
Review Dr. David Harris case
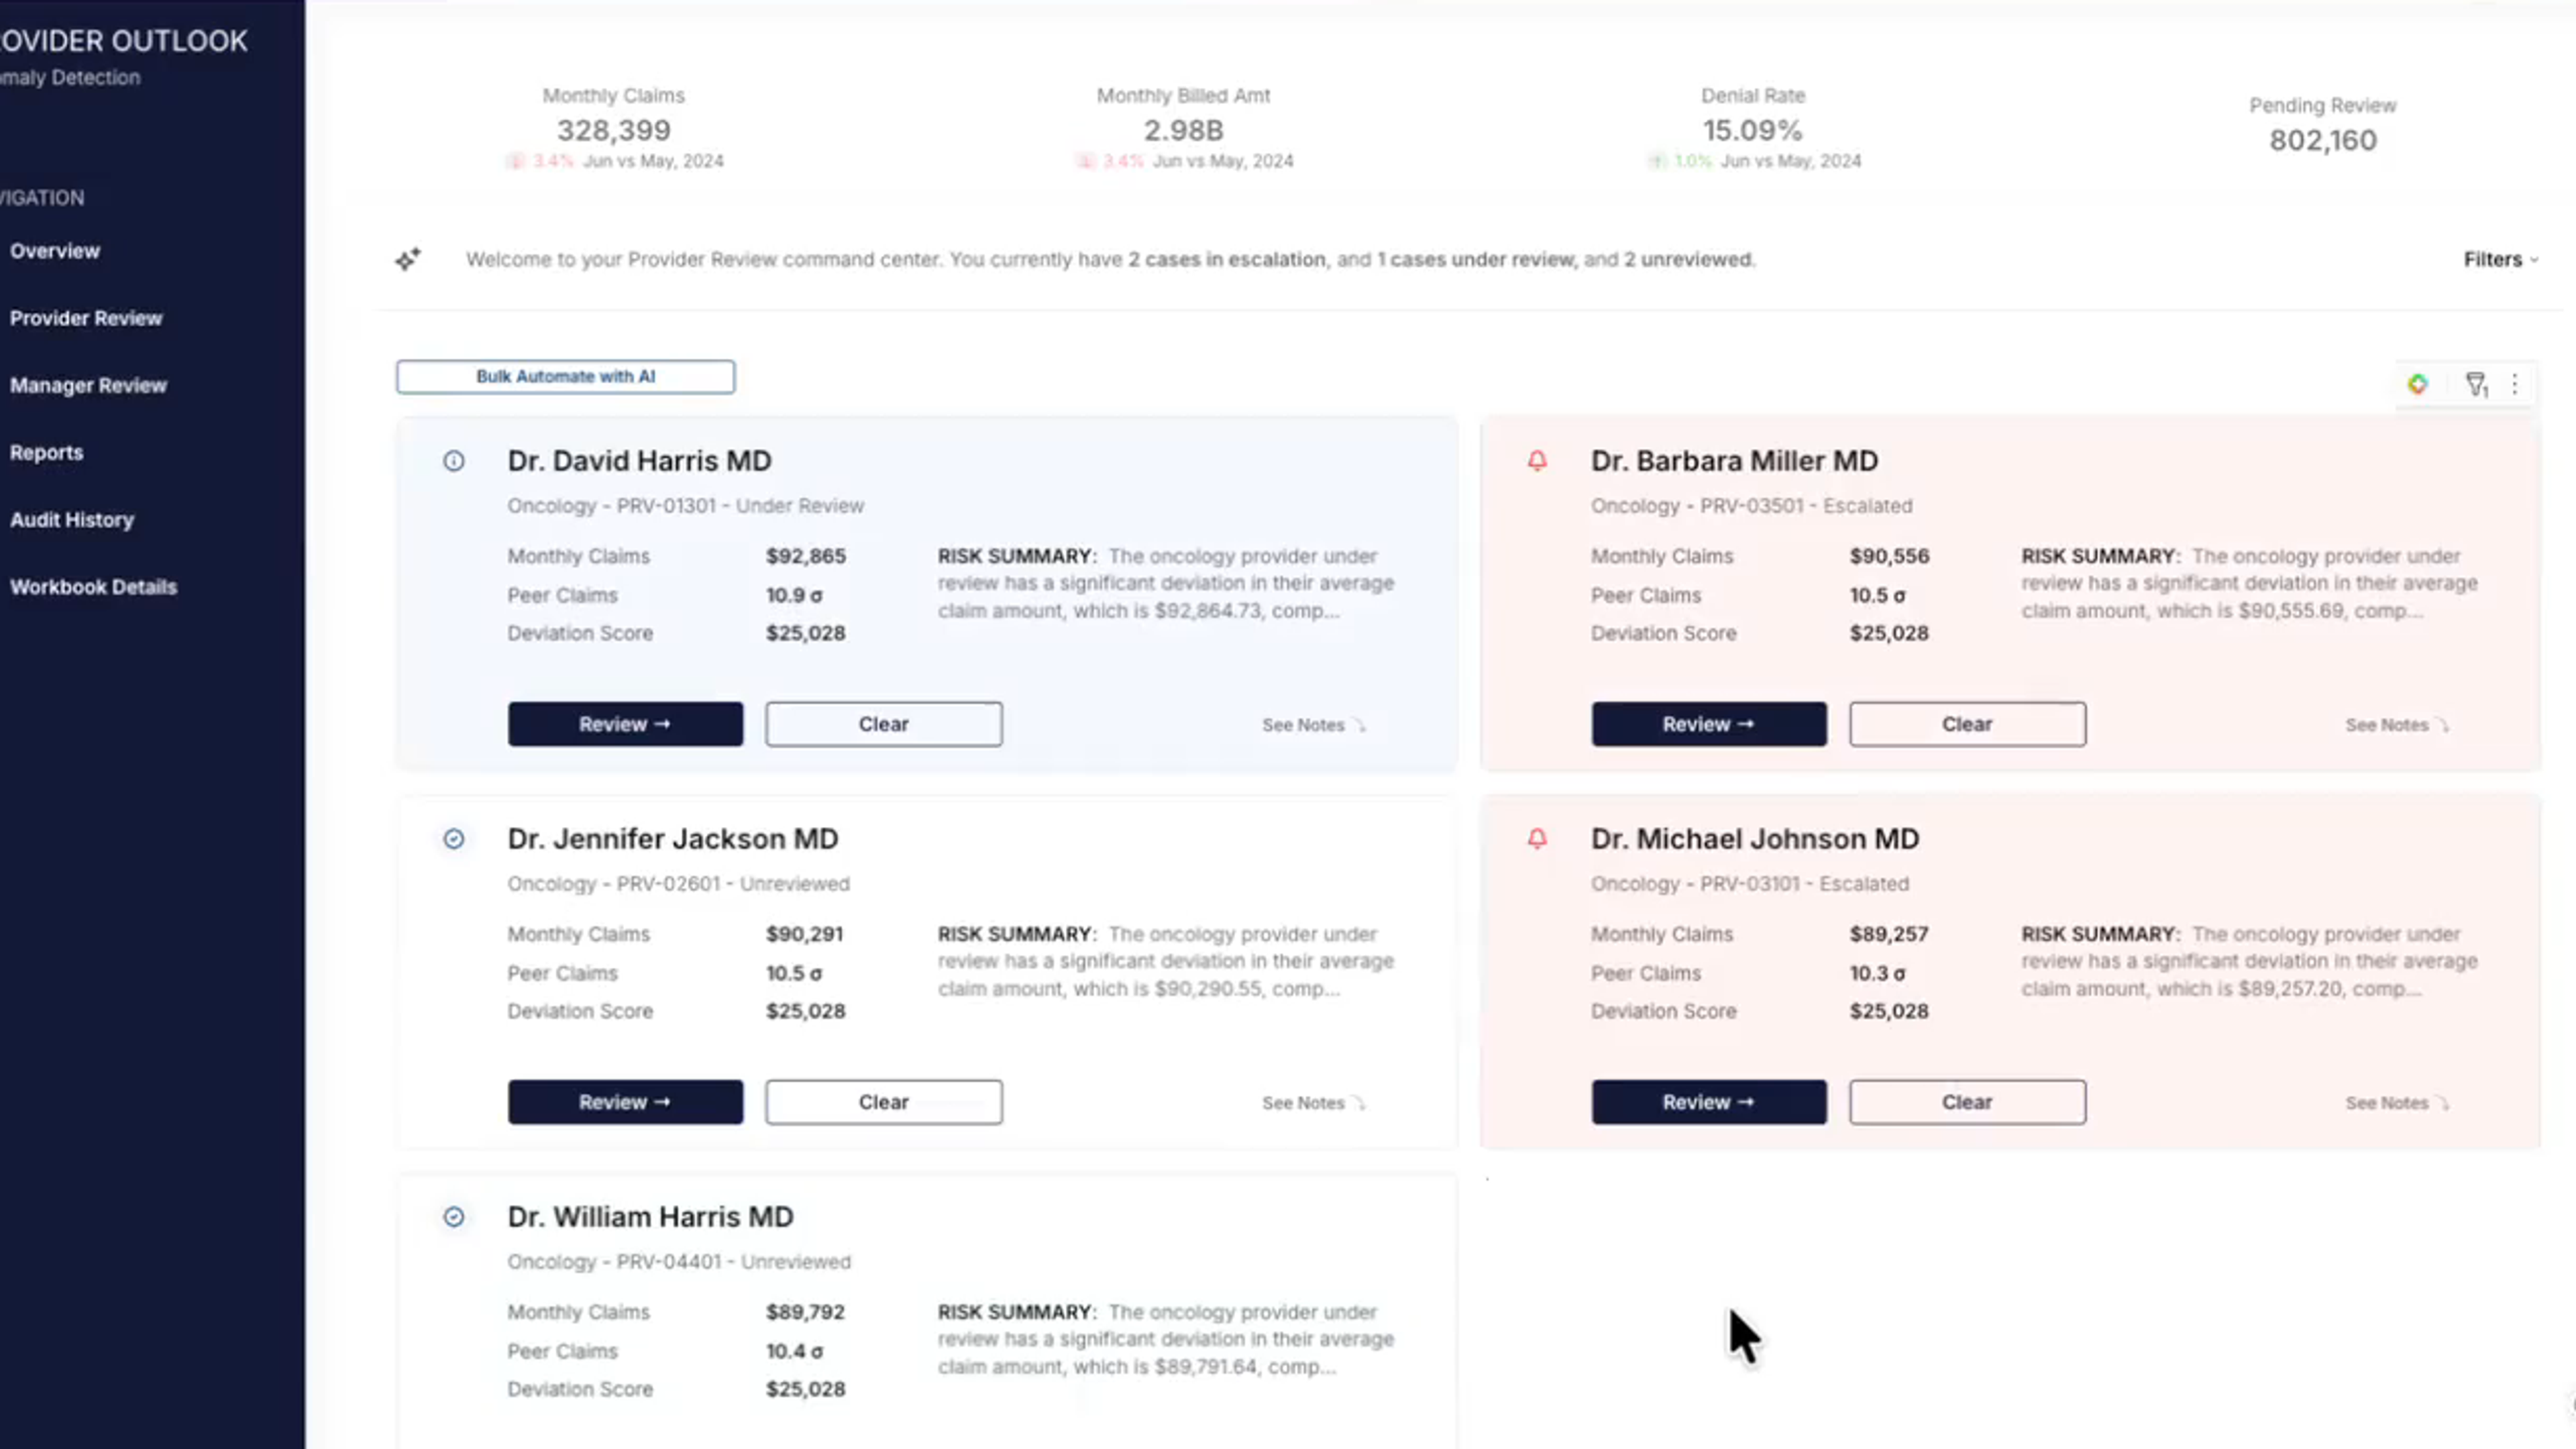tap(625, 724)
